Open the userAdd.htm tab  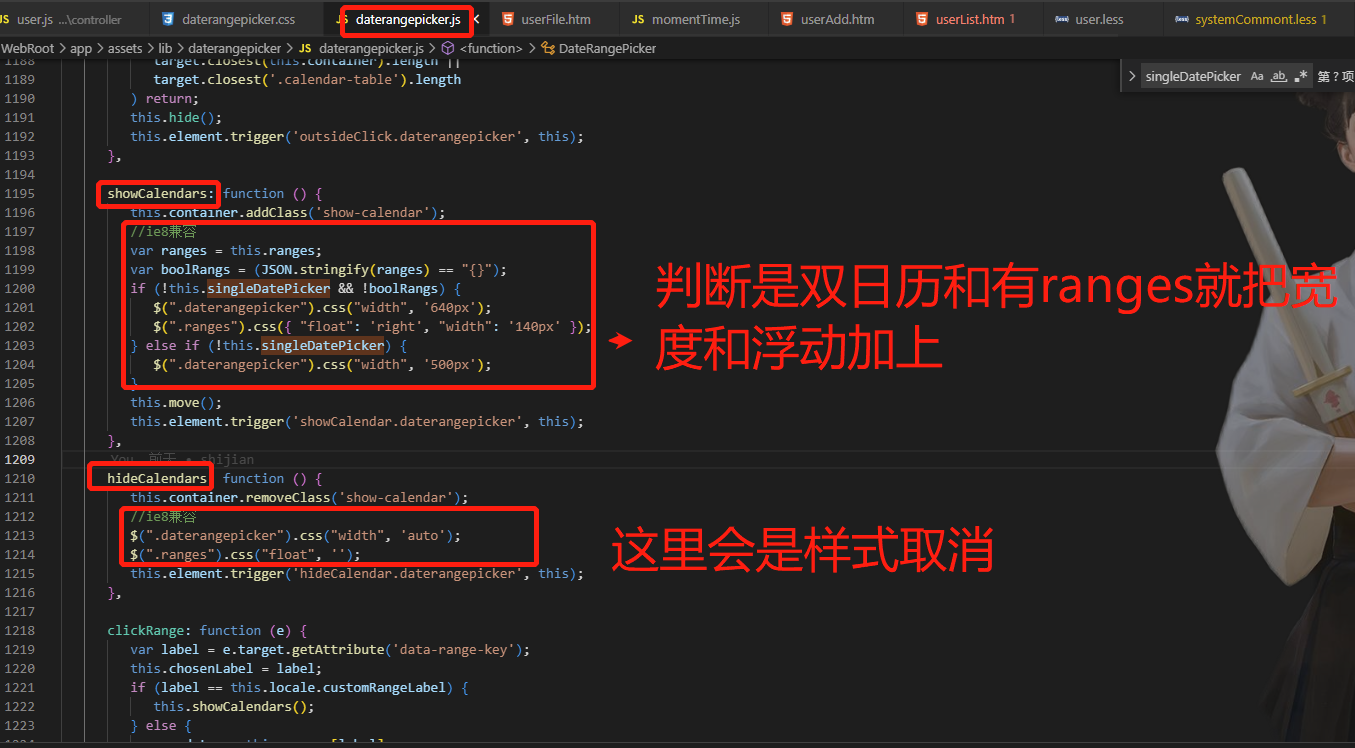click(835, 19)
